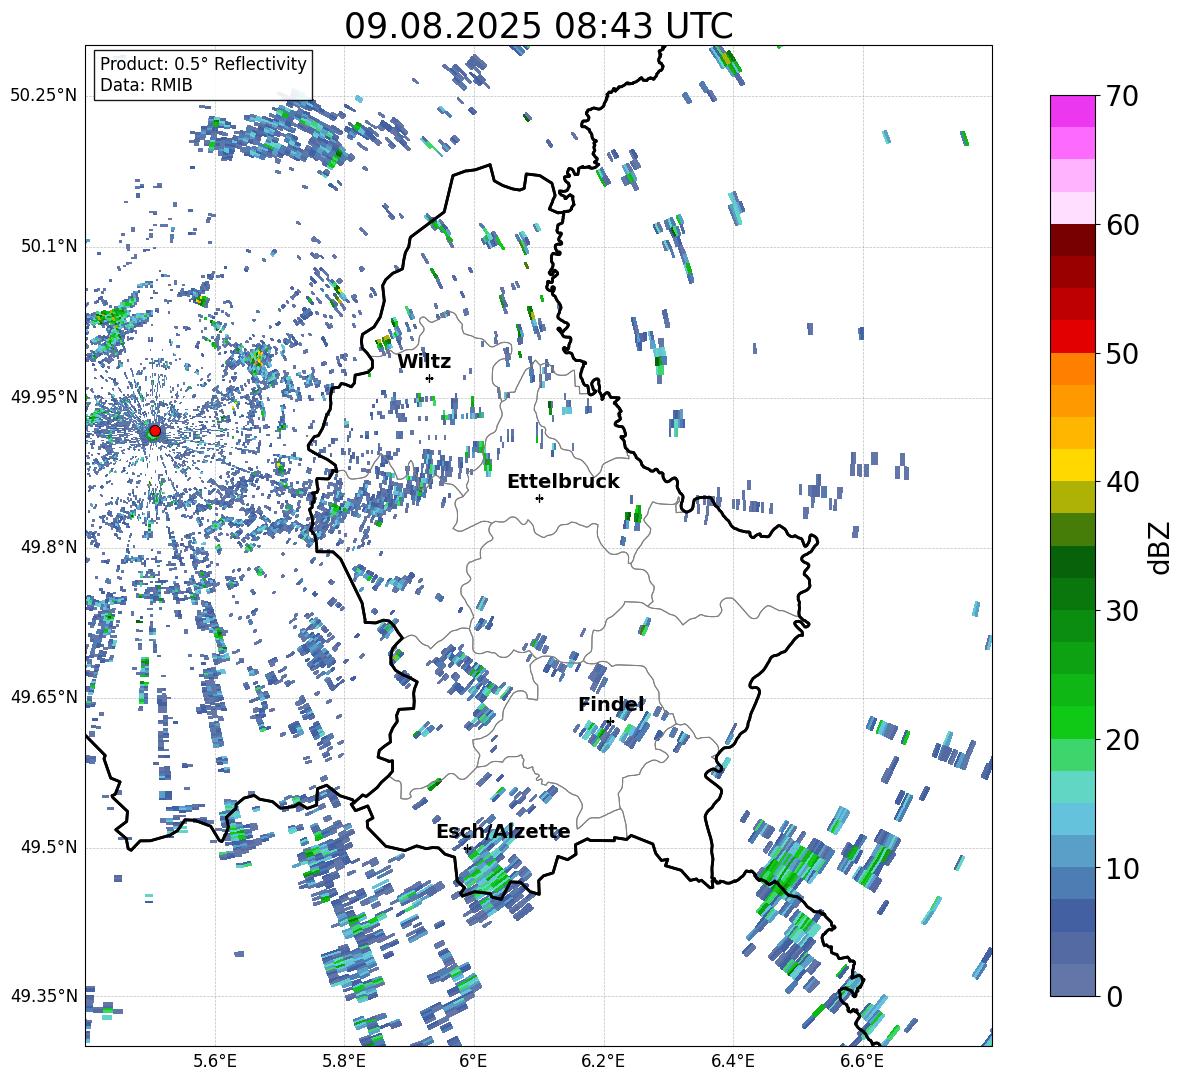Click the 49.8°N latitude label

48,547
